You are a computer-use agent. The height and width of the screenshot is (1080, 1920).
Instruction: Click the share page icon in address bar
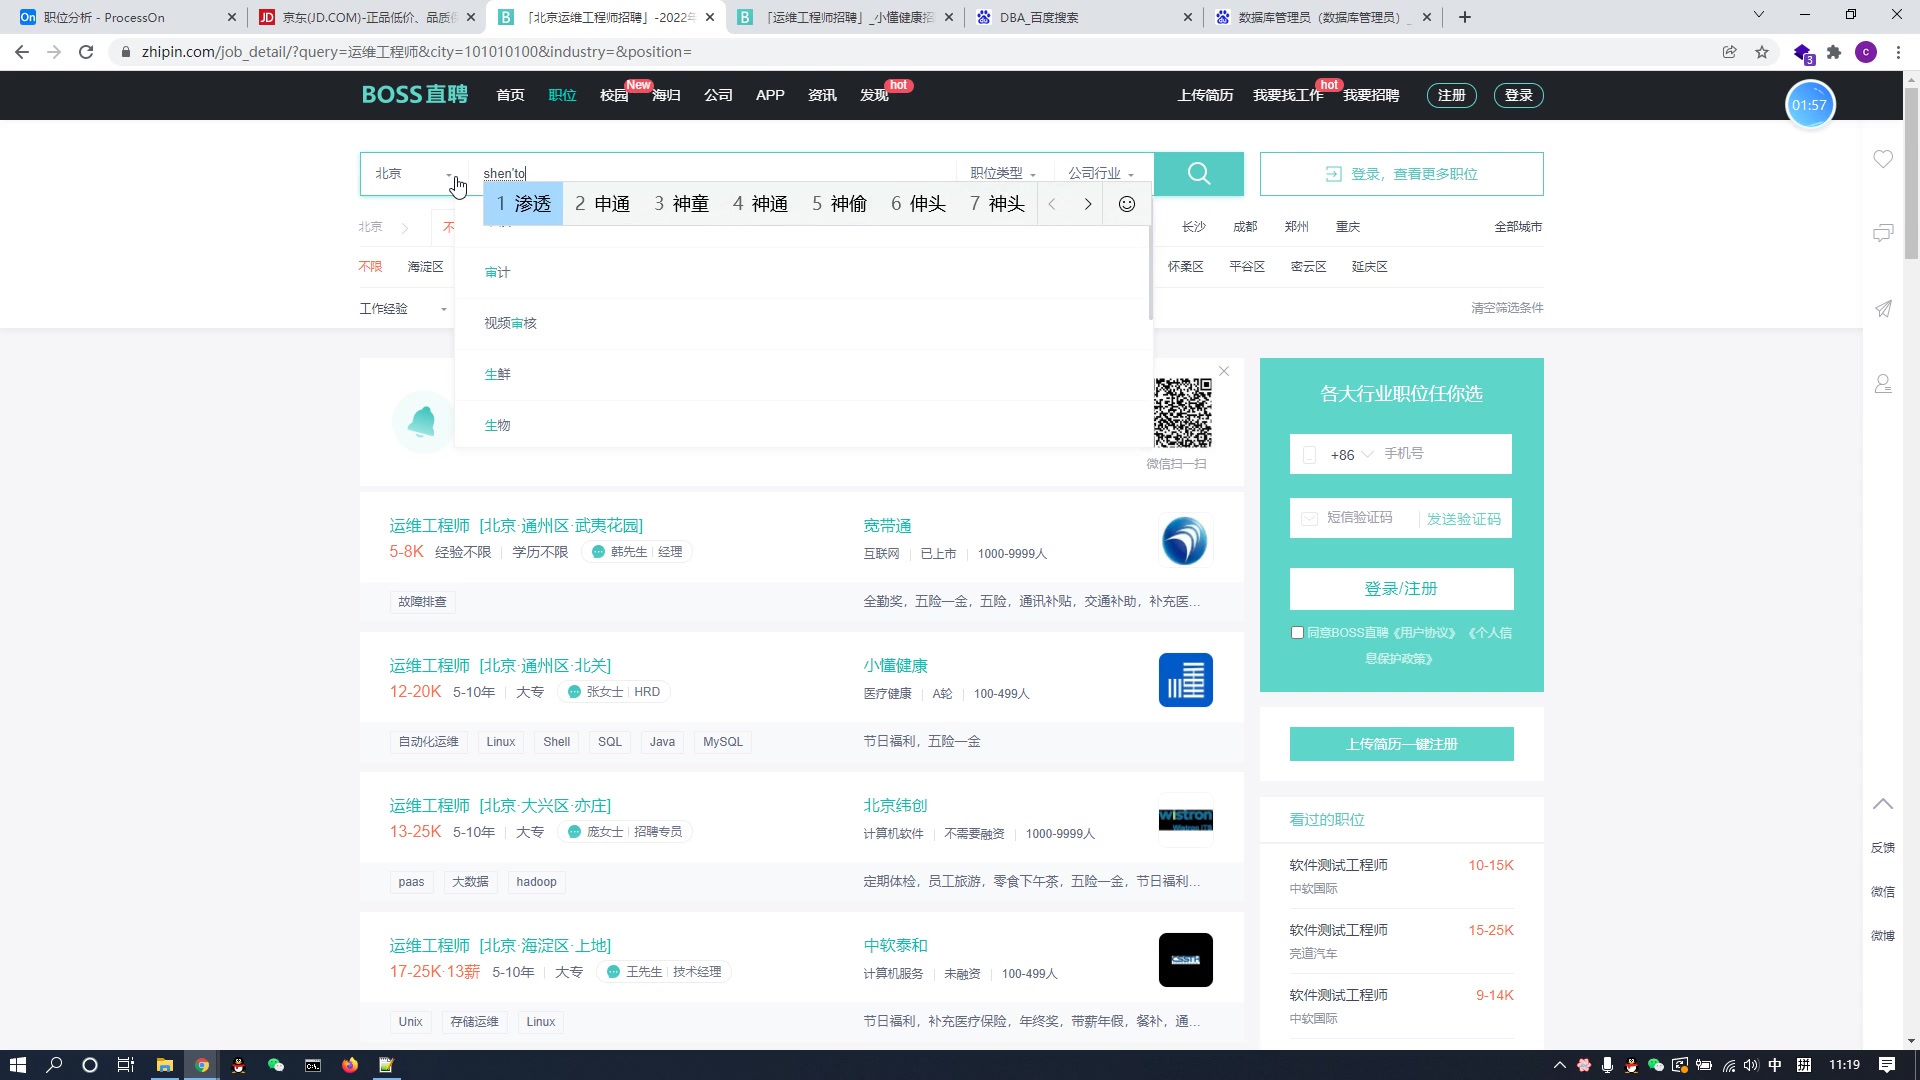click(1729, 52)
